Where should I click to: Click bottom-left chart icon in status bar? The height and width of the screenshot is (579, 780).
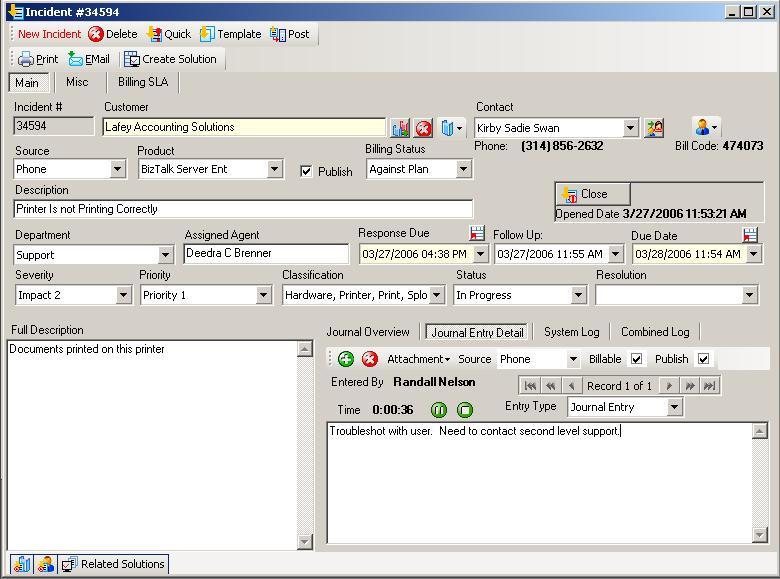(21, 564)
